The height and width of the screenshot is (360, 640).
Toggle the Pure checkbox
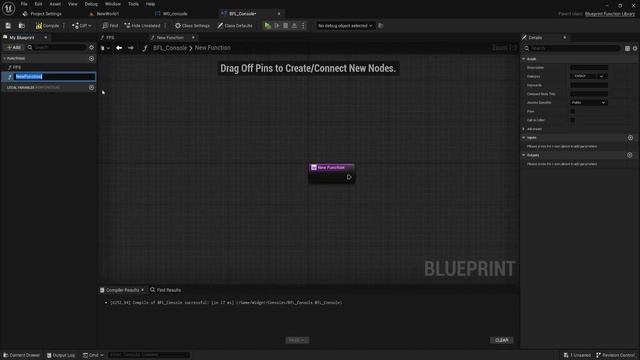click(572, 111)
